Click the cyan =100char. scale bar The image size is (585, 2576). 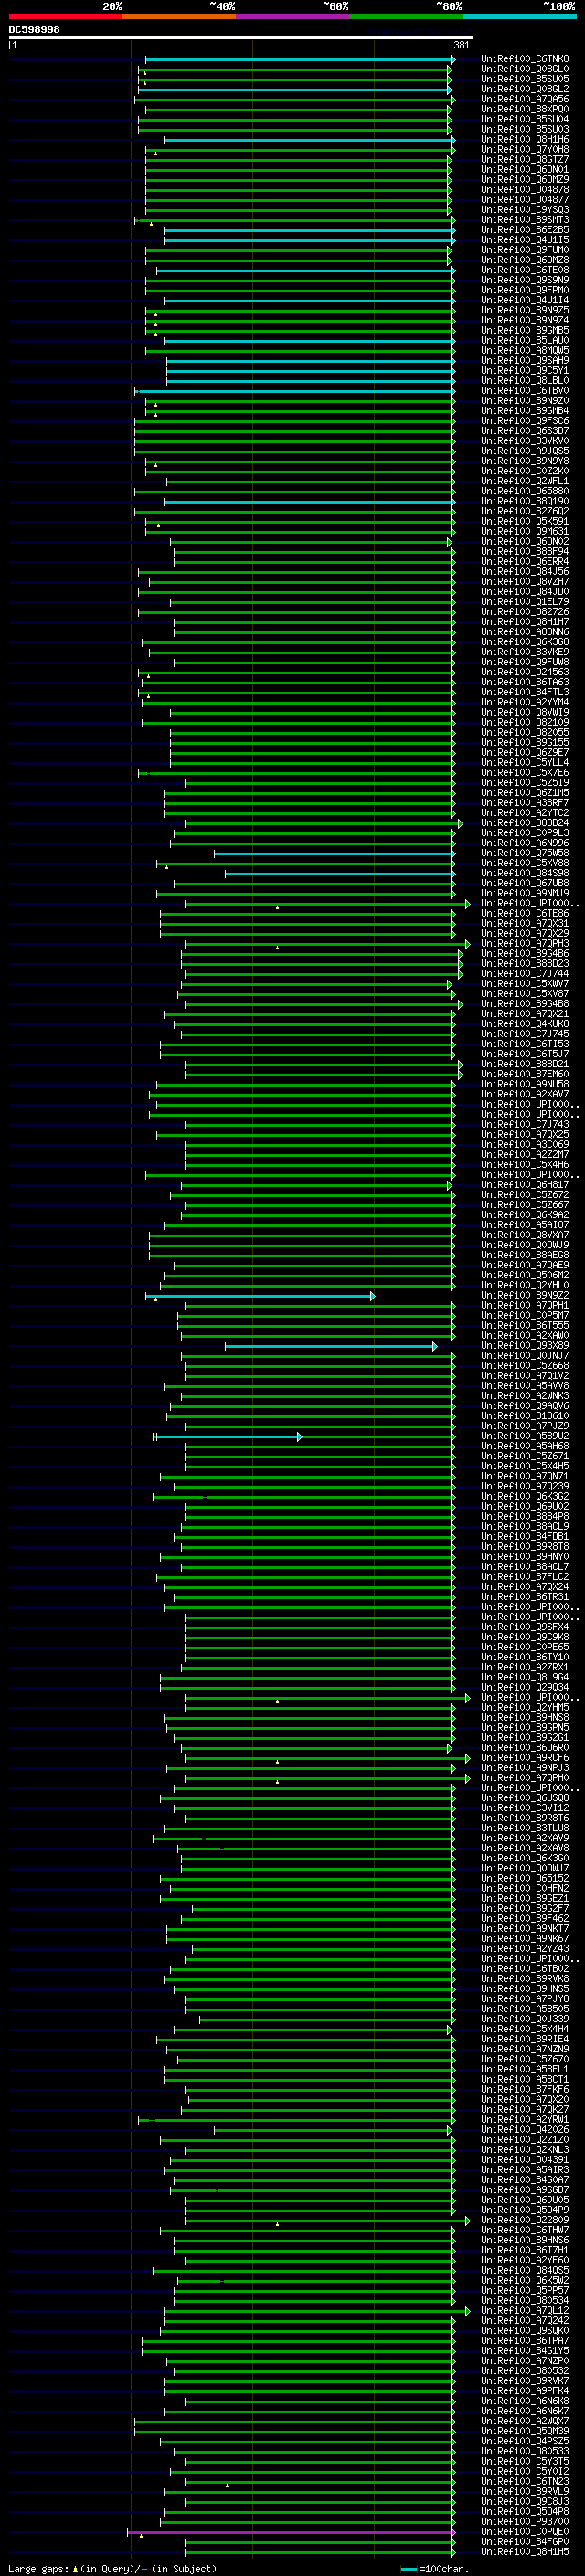[408, 2569]
